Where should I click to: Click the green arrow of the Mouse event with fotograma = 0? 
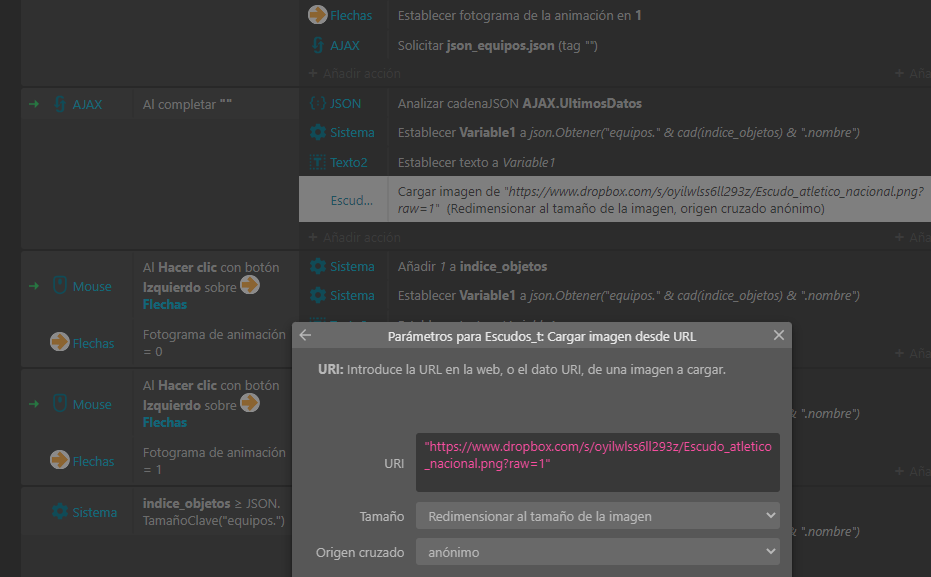34,286
